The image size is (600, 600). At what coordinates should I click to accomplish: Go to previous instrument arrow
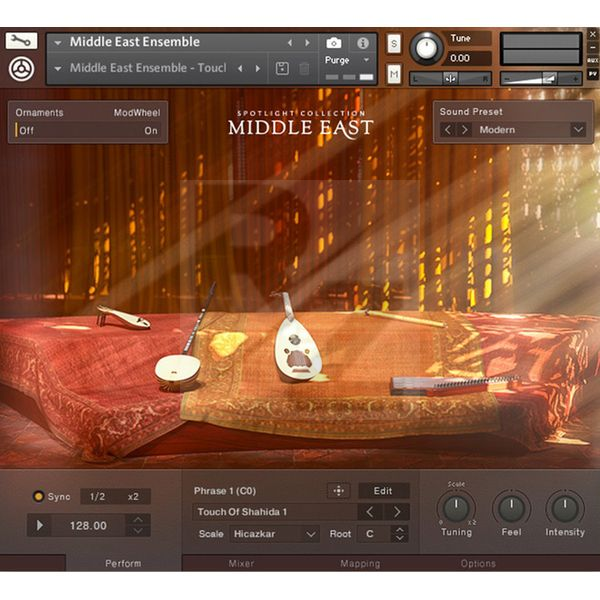point(290,43)
